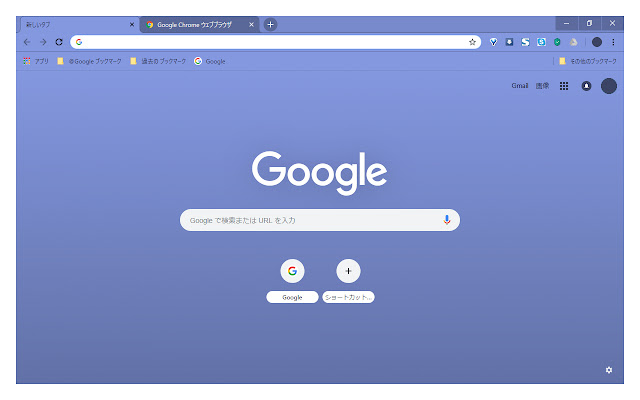Click the Google shortcut label
The image size is (640, 400).
[292, 297]
